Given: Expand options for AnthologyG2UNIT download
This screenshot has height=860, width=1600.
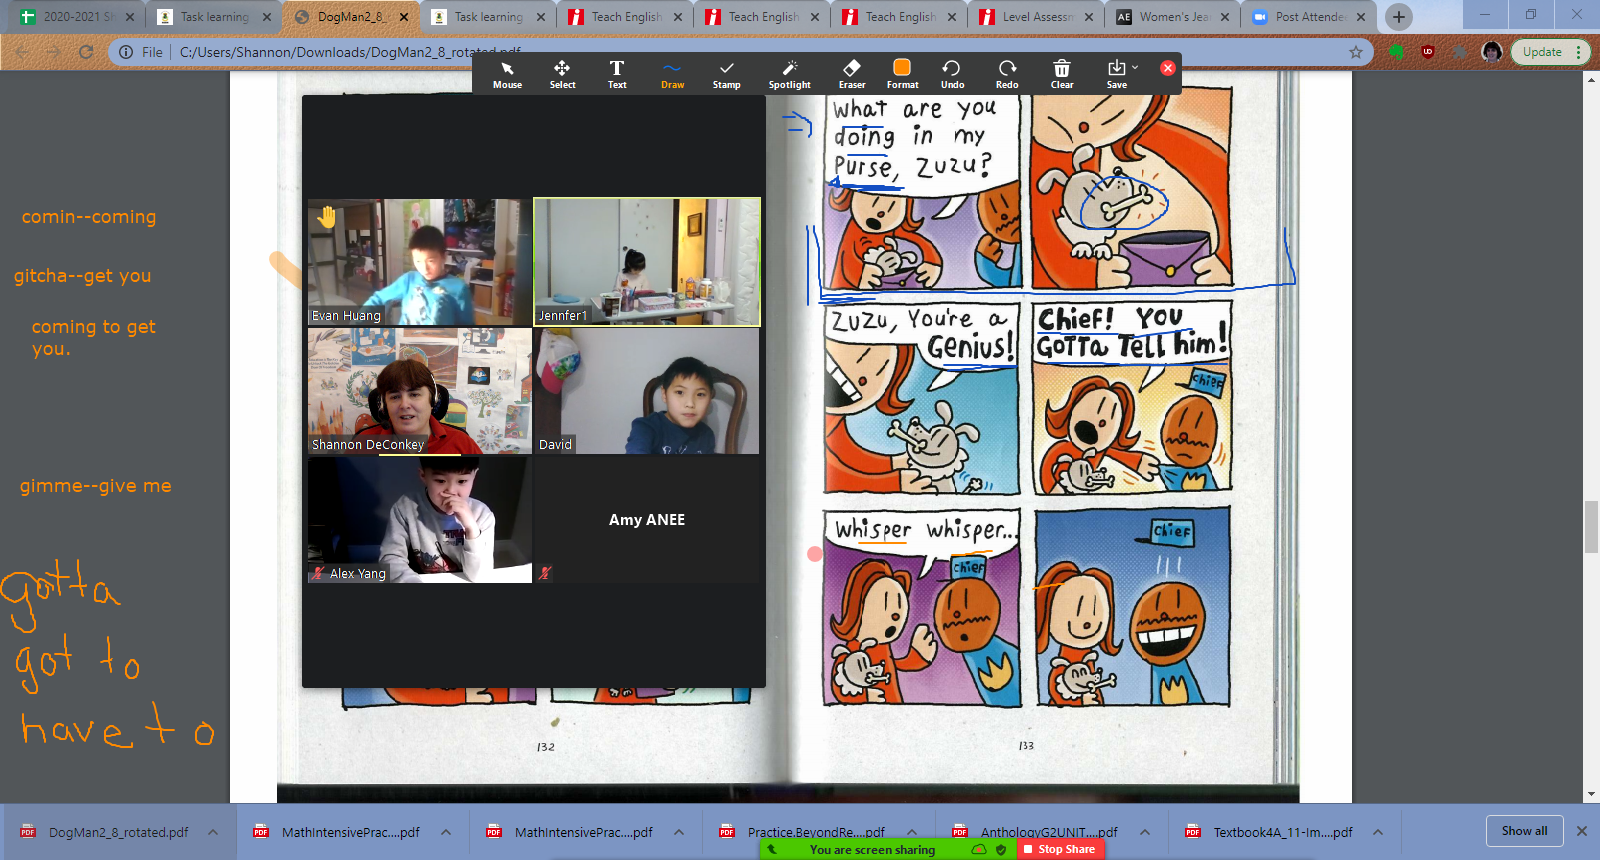Looking at the screenshot, I should coord(1145,832).
